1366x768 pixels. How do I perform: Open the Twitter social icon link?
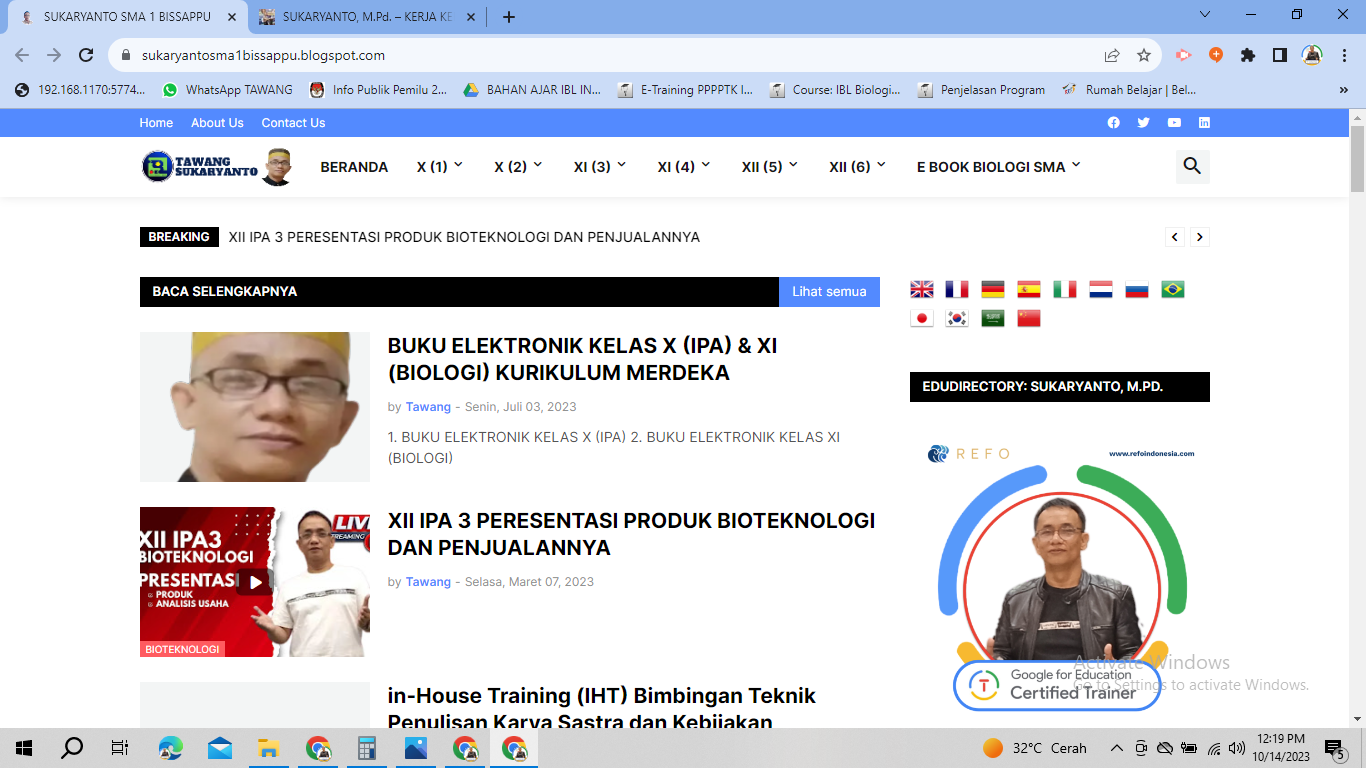pos(1144,123)
